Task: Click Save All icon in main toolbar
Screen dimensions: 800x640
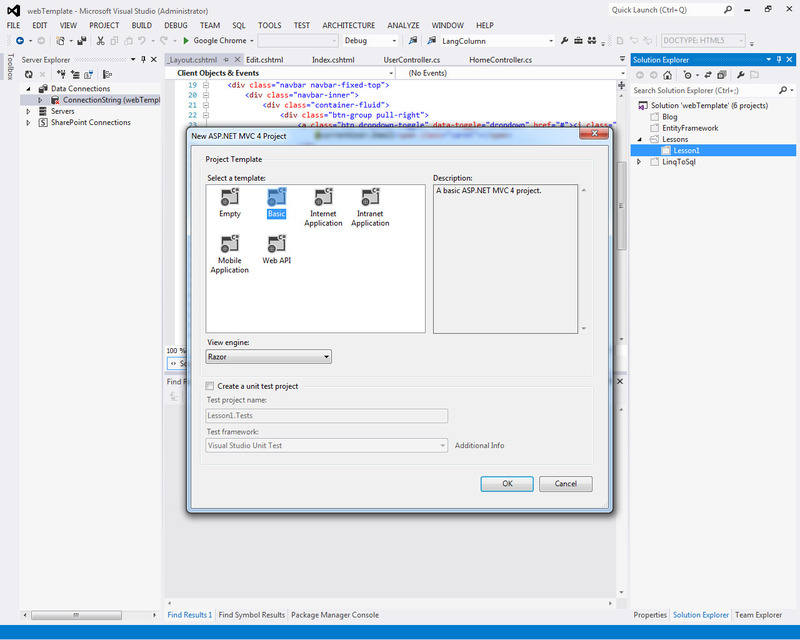Action: (x=82, y=40)
